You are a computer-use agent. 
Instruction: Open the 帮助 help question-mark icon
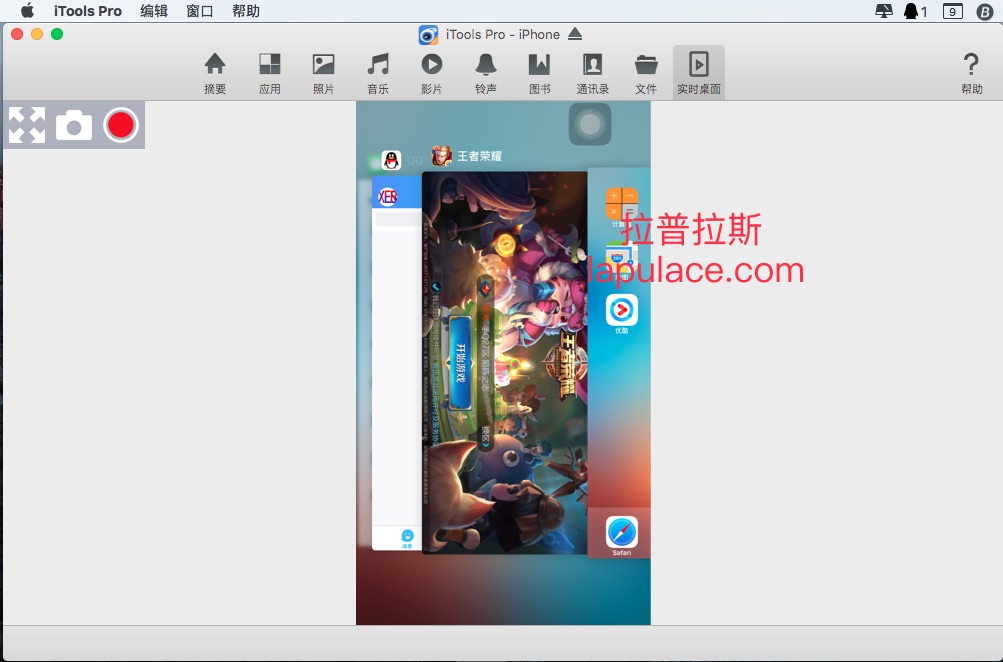point(971,74)
